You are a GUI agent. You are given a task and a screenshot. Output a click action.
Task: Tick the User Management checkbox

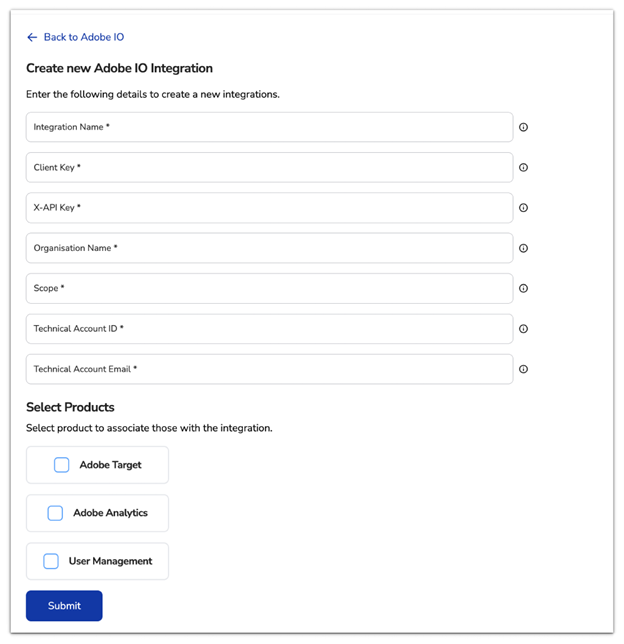51,561
